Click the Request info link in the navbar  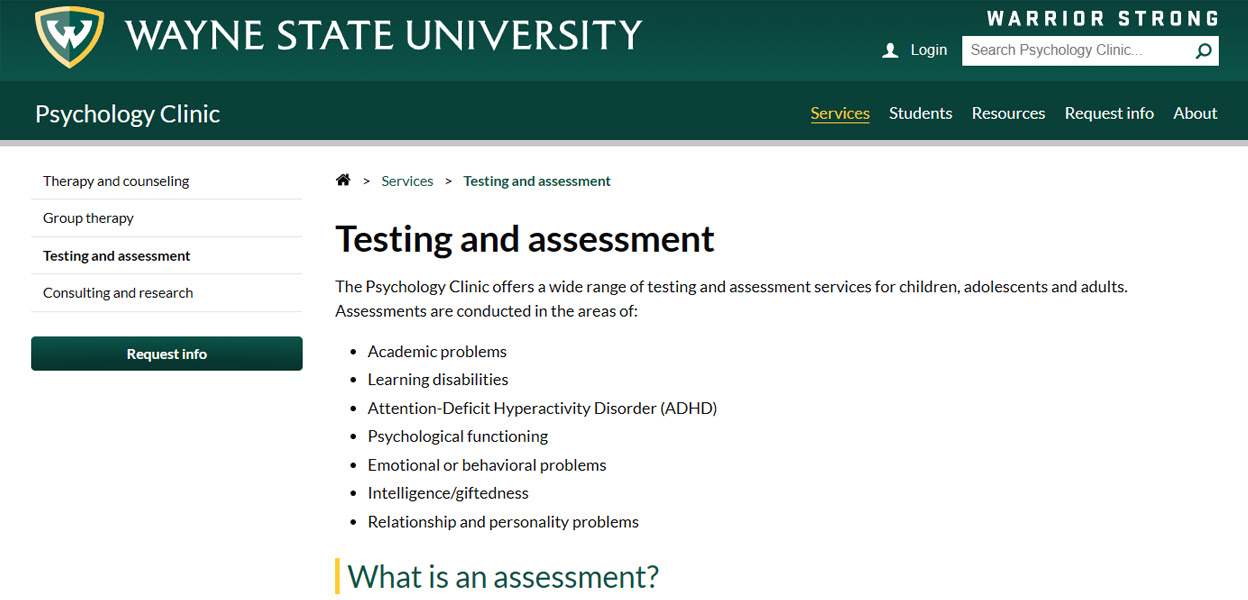pos(1109,113)
